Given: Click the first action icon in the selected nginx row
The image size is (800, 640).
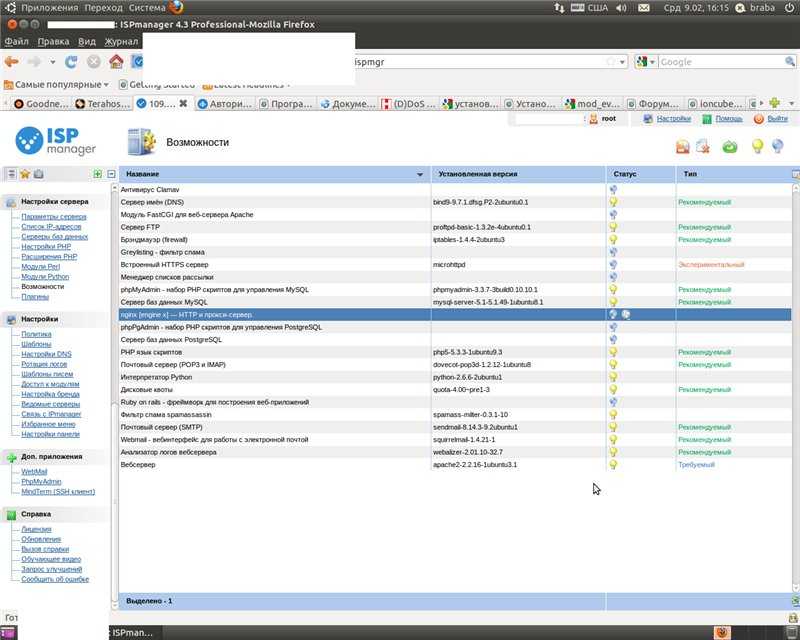Looking at the screenshot, I should [x=613, y=314].
